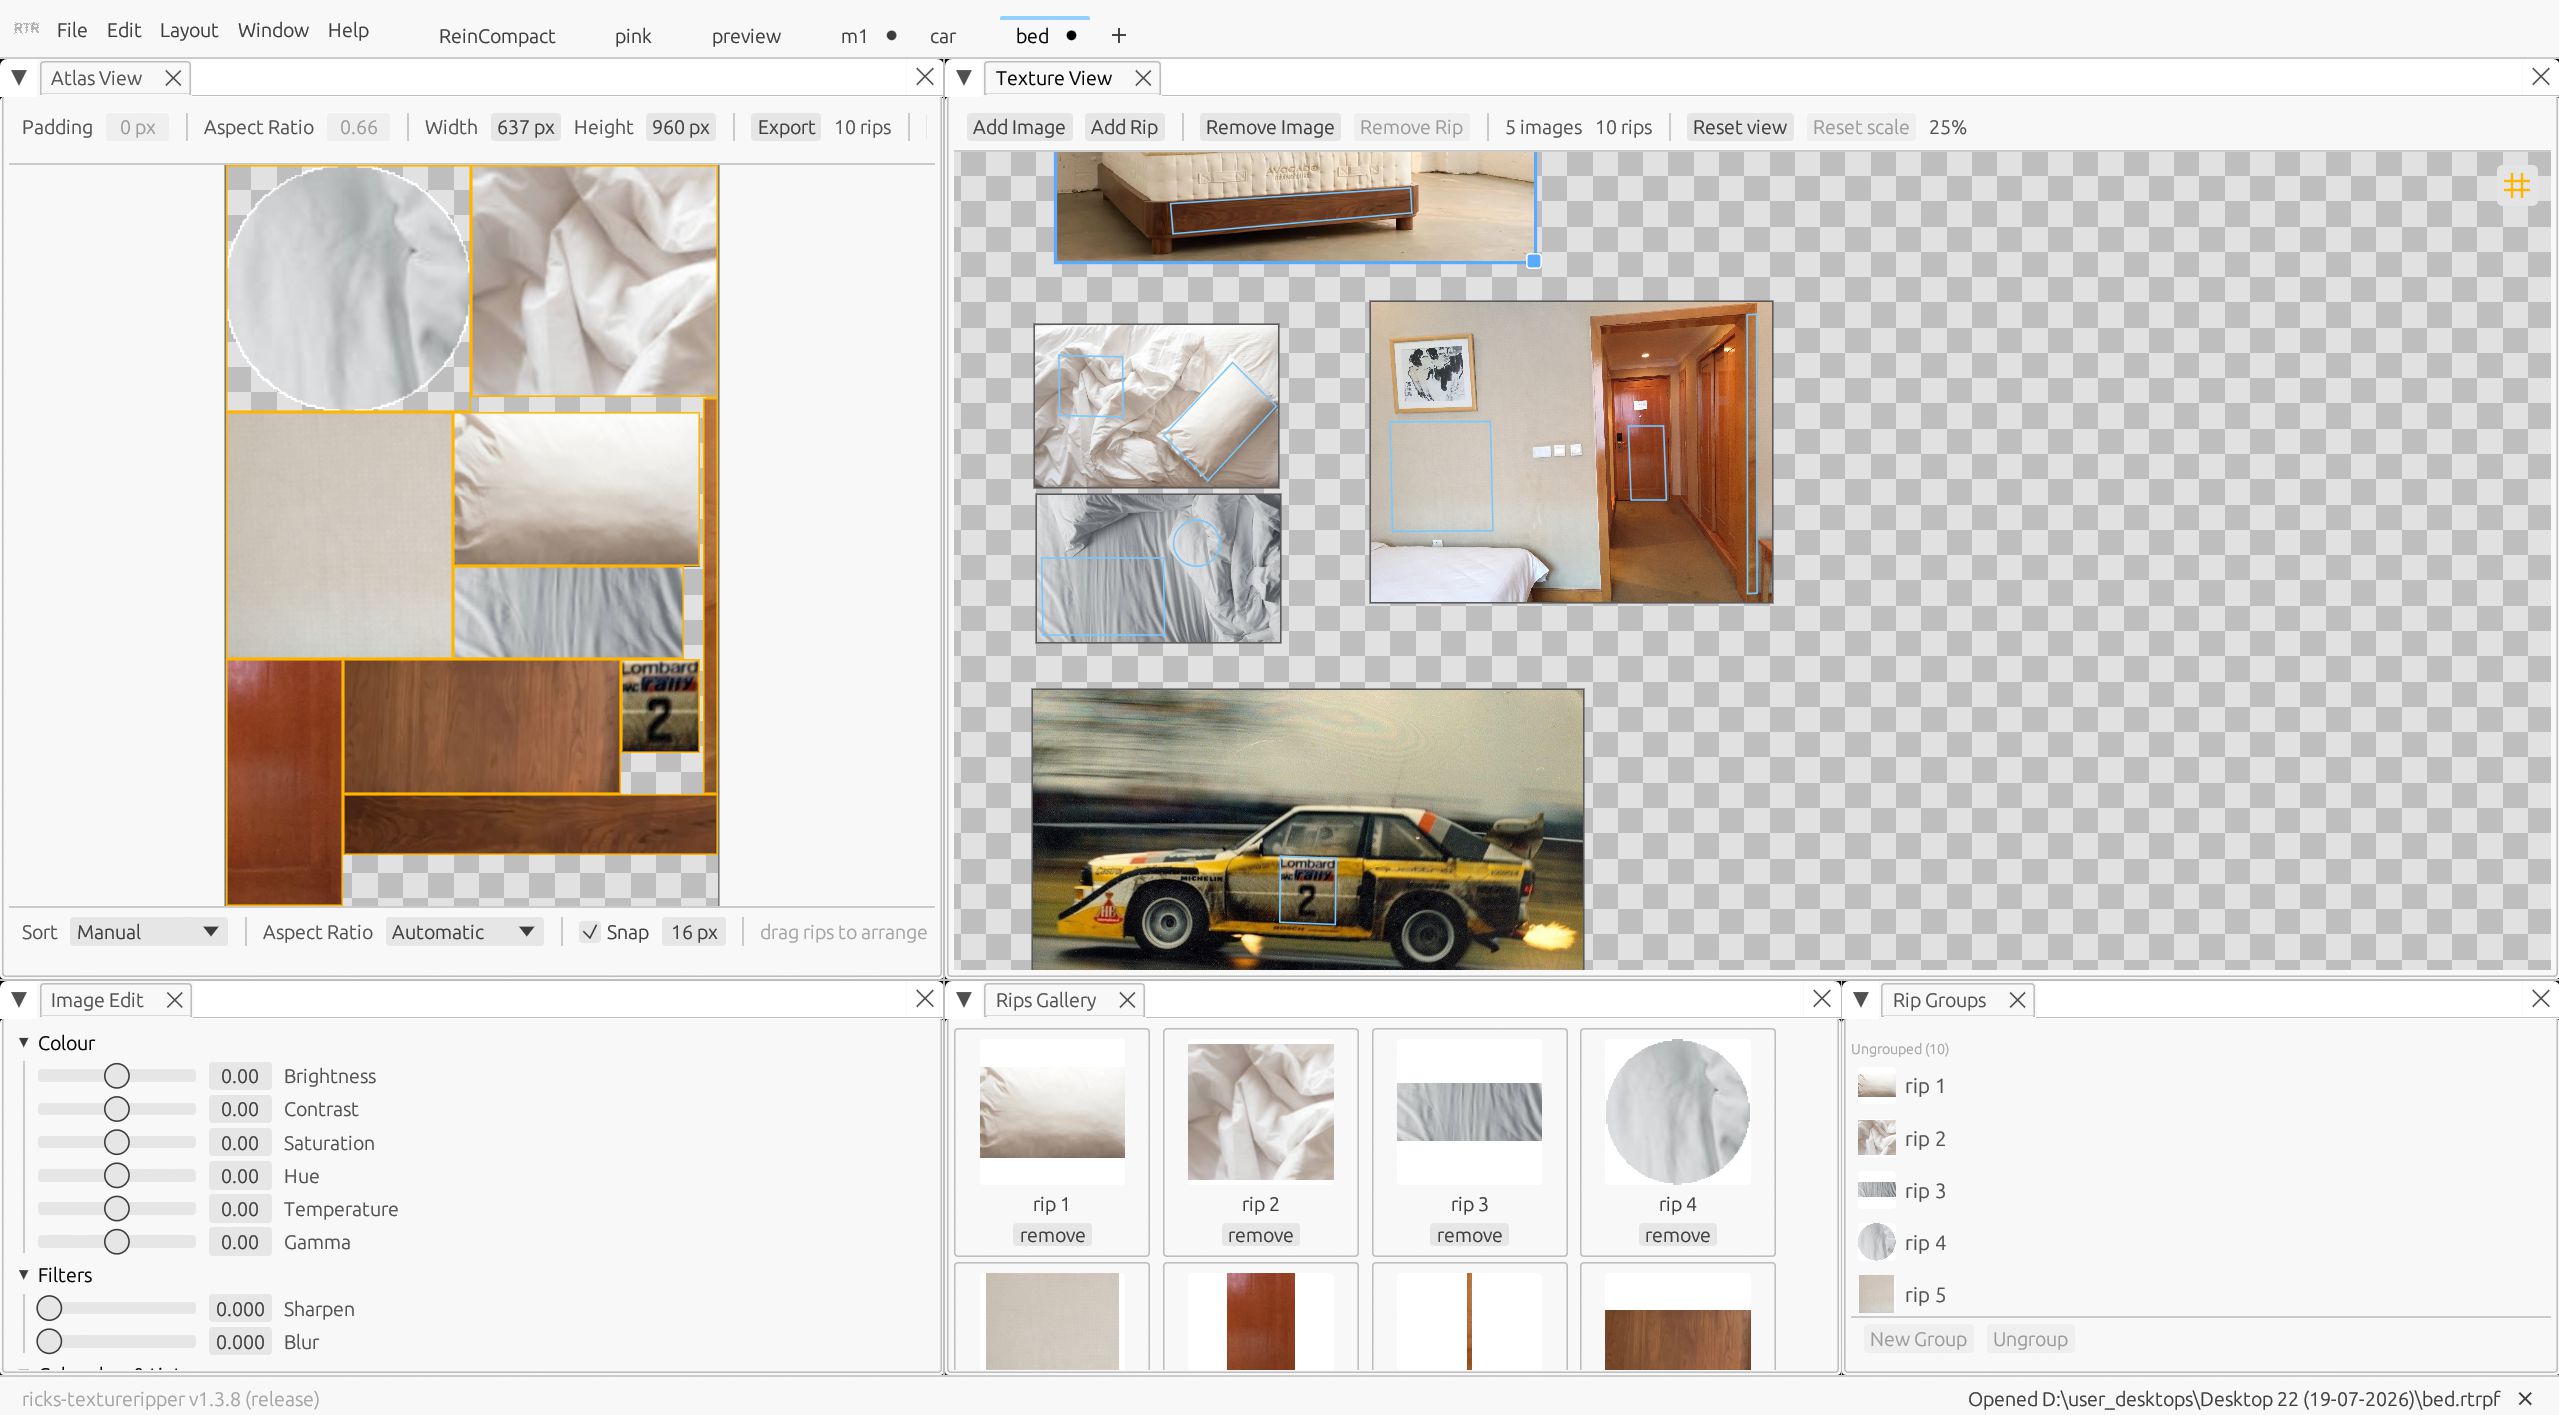Click the atlas Width value field
Screen dimensions: 2559x1415
point(525,127)
